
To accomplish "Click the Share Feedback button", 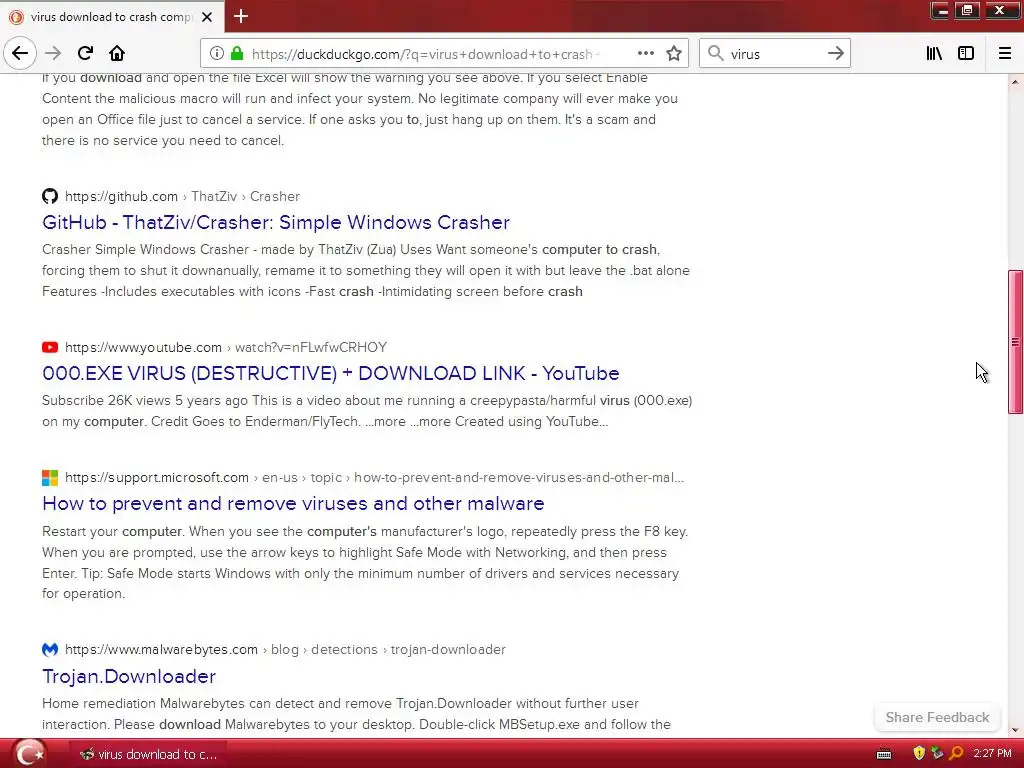I will pyautogui.click(x=937, y=717).
